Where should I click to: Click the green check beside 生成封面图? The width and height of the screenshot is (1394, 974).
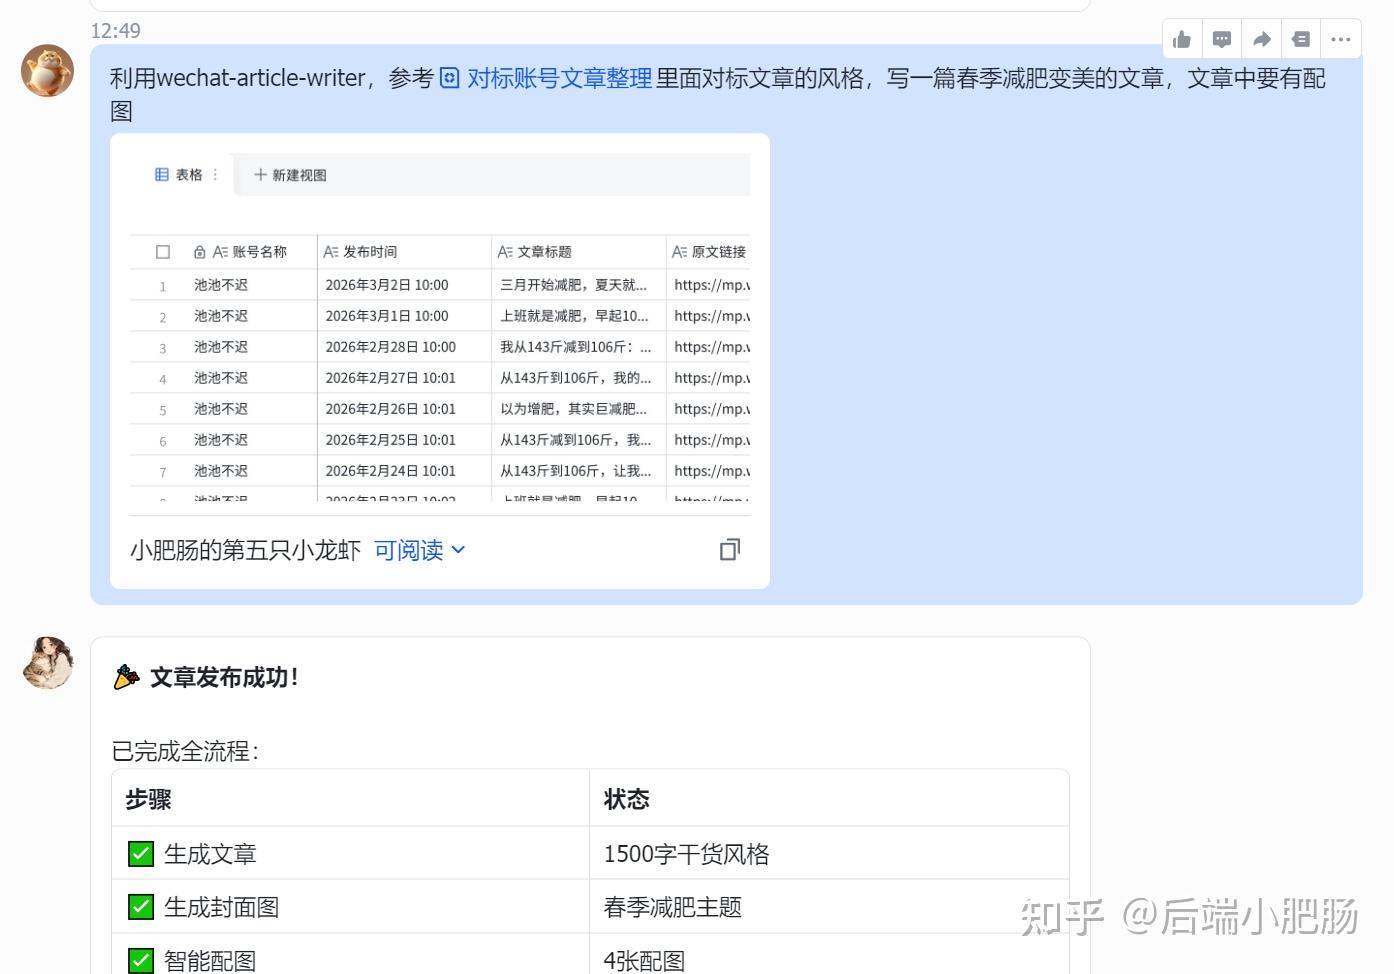point(141,907)
